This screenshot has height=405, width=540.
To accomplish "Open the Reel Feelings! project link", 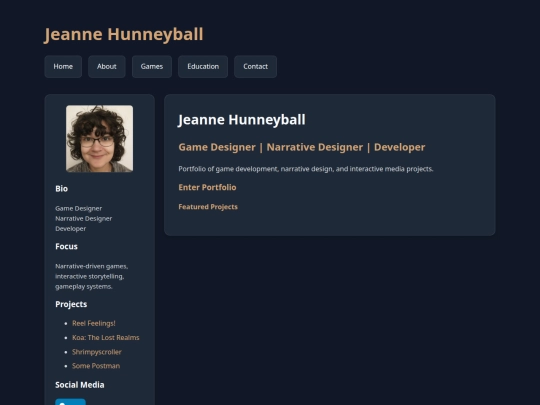I will (x=94, y=323).
